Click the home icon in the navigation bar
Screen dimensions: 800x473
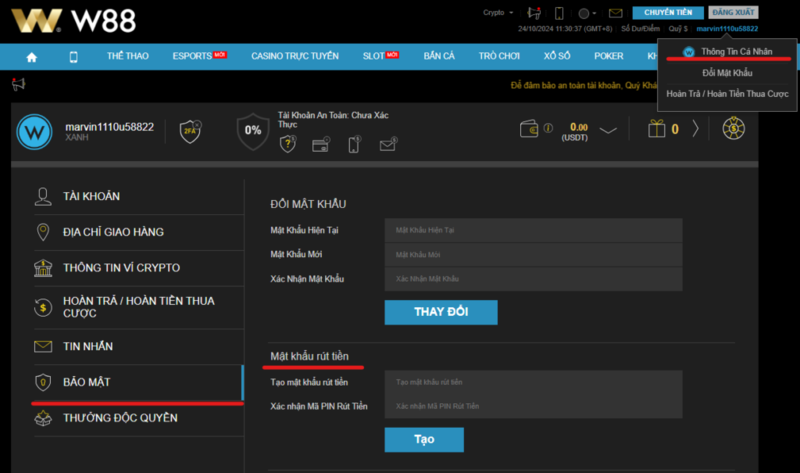(32, 57)
